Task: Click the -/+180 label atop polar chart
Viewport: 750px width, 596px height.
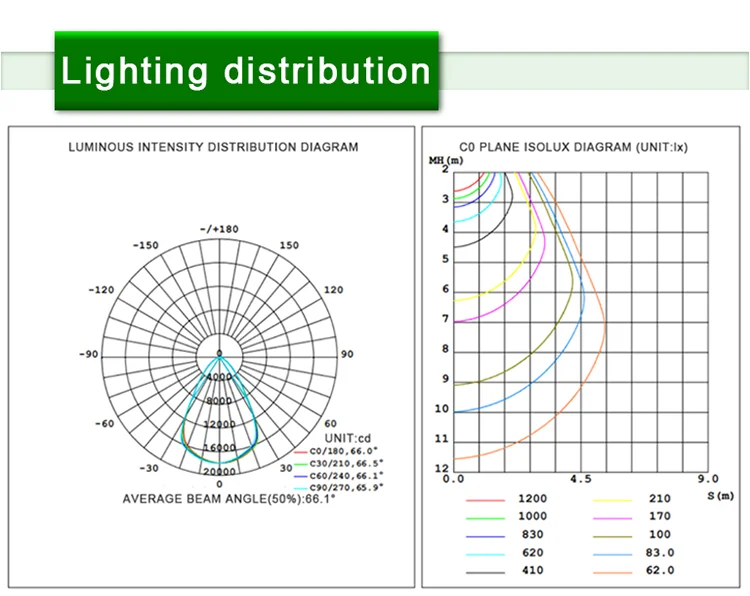Action: coord(219,229)
